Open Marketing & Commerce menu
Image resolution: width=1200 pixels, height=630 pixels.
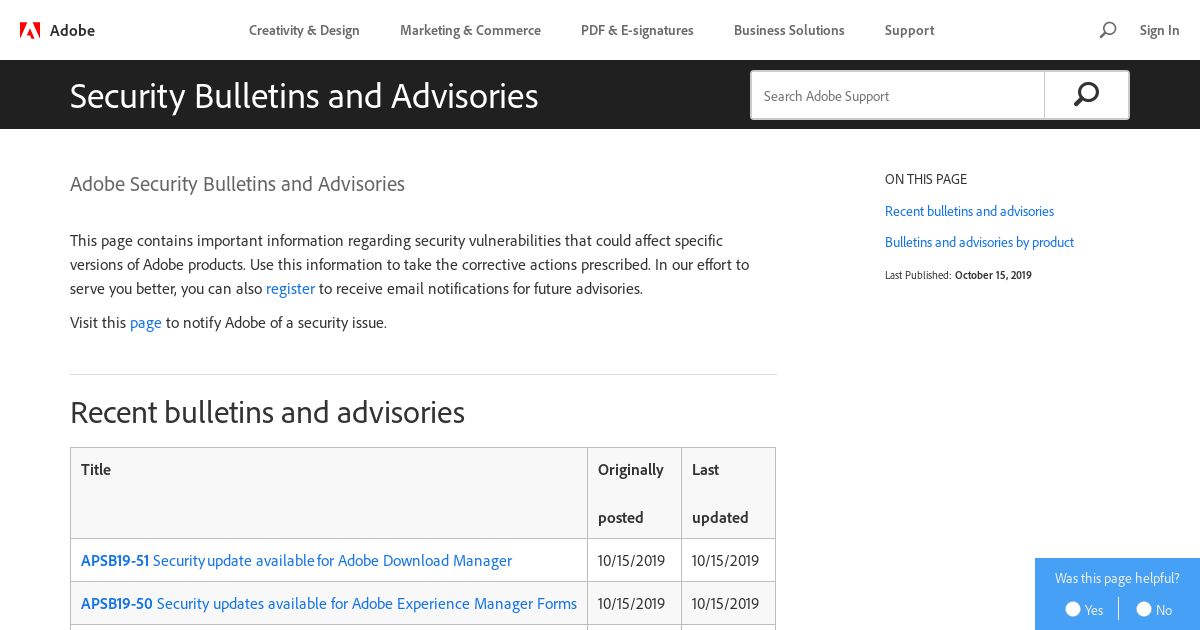click(x=470, y=30)
